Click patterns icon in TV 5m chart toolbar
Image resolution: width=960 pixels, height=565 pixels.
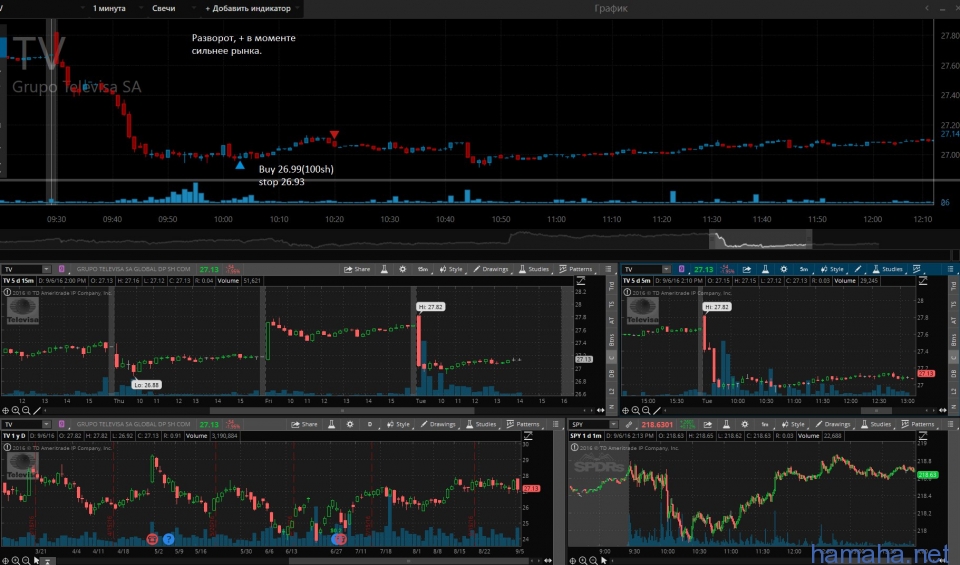click(x=917, y=269)
